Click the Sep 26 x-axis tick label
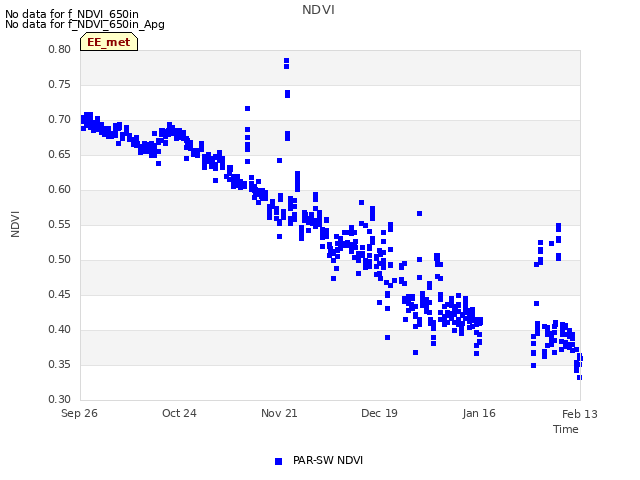The height and width of the screenshot is (480, 640). [x=79, y=413]
